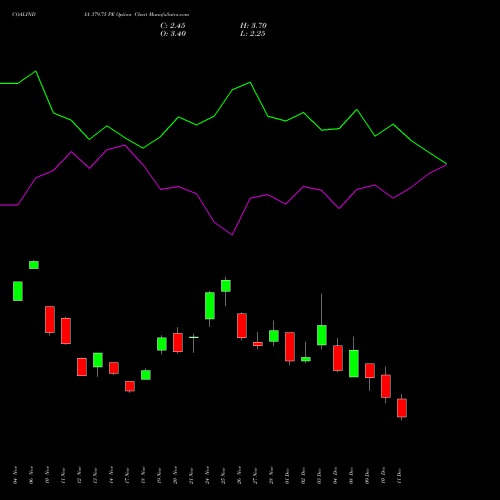The height and width of the screenshot is (500, 500).
Task: Click the doji candle above 21 Nov
Action: [194, 338]
